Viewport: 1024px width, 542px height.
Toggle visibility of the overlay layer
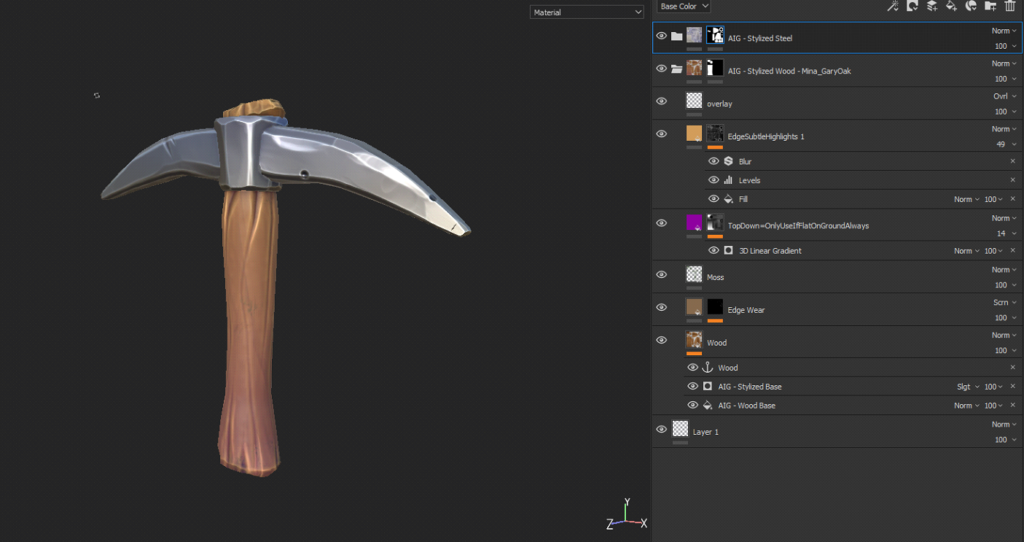point(662,101)
